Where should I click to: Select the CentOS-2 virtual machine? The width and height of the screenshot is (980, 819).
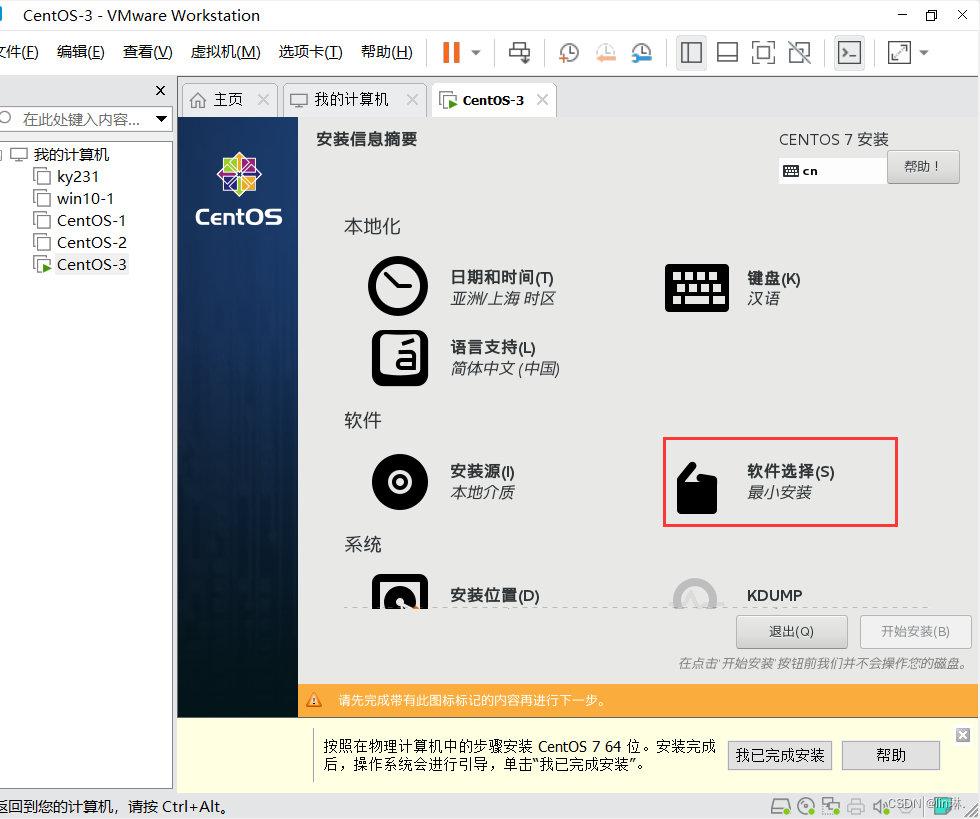(x=91, y=243)
